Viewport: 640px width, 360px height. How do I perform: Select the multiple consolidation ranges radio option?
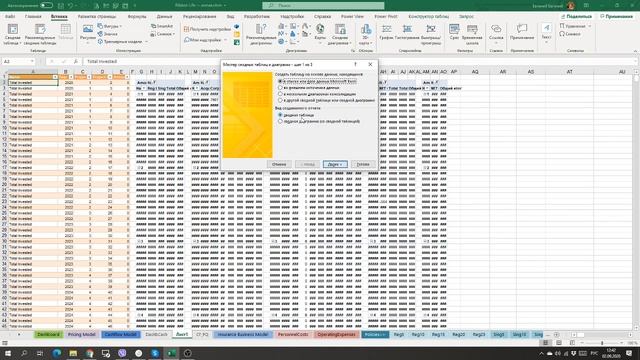click(280, 94)
